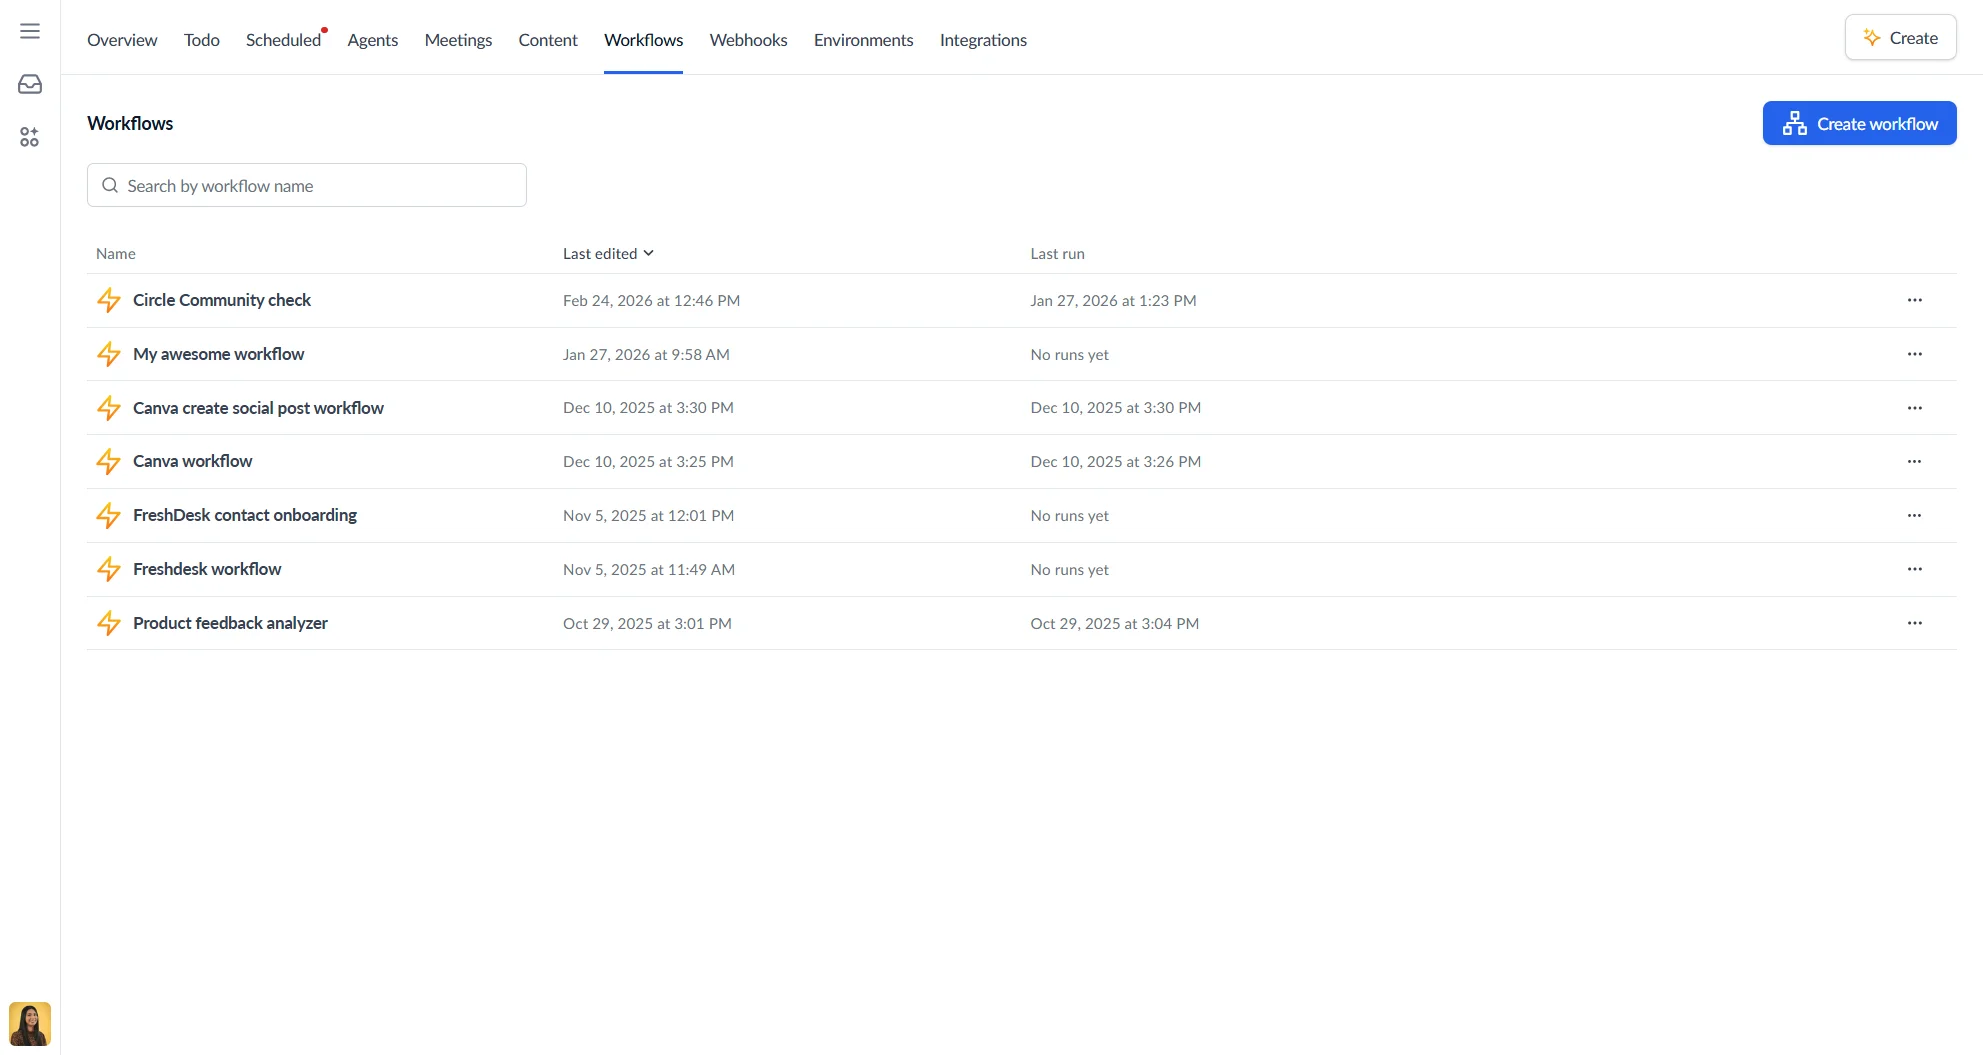The image size is (1983, 1055).
Task: Open the FreshDesk contact onboarding workflow
Action: click(x=245, y=515)
